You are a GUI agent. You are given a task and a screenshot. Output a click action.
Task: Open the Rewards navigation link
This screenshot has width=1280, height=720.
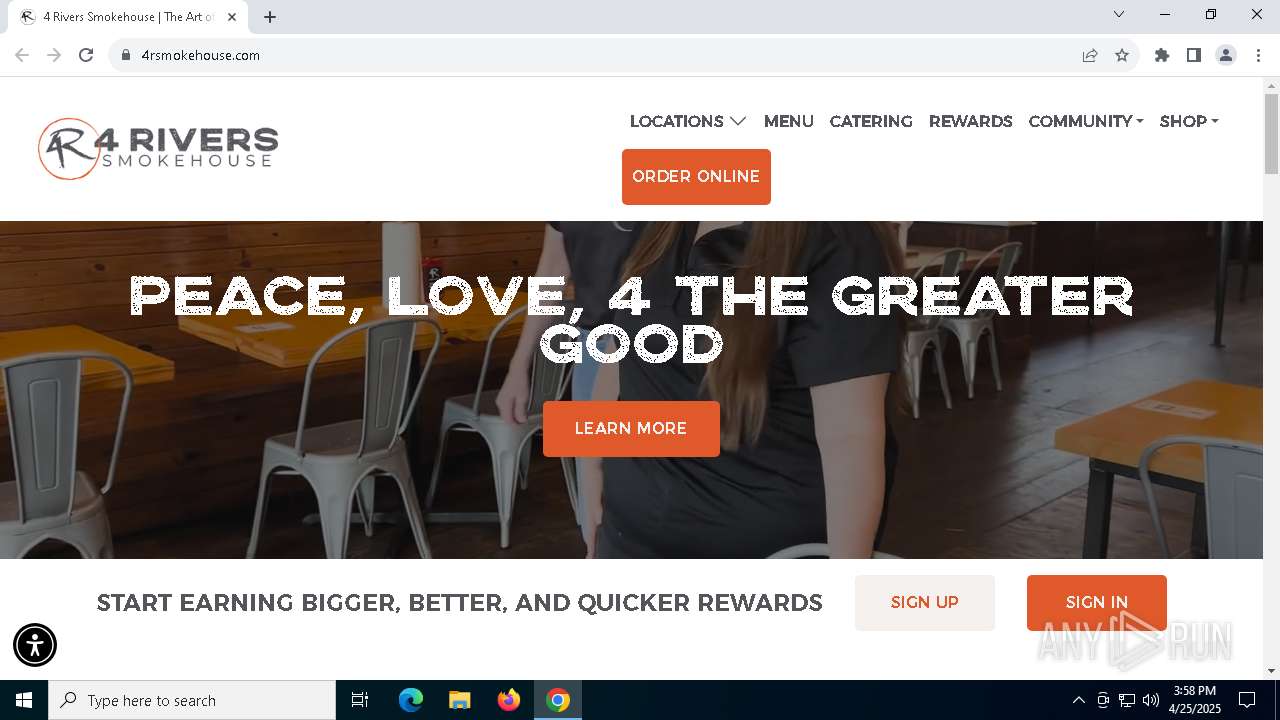(971, 121)
